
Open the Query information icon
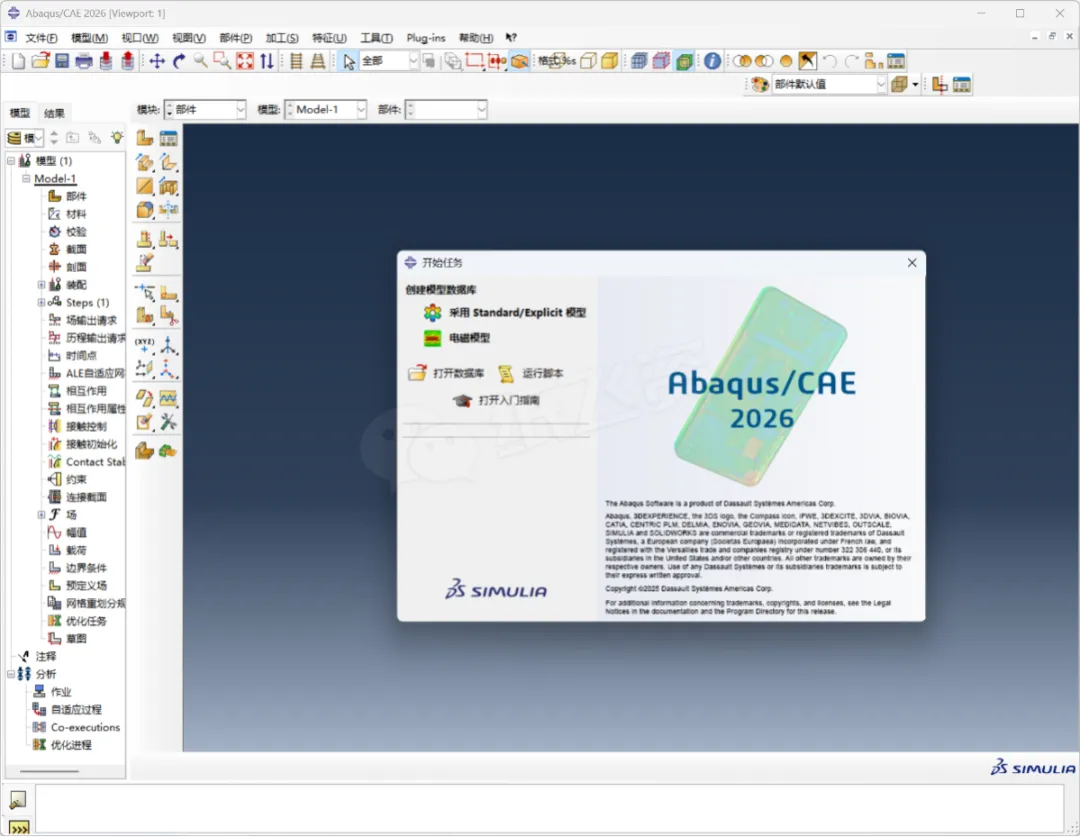coord(712,61)
